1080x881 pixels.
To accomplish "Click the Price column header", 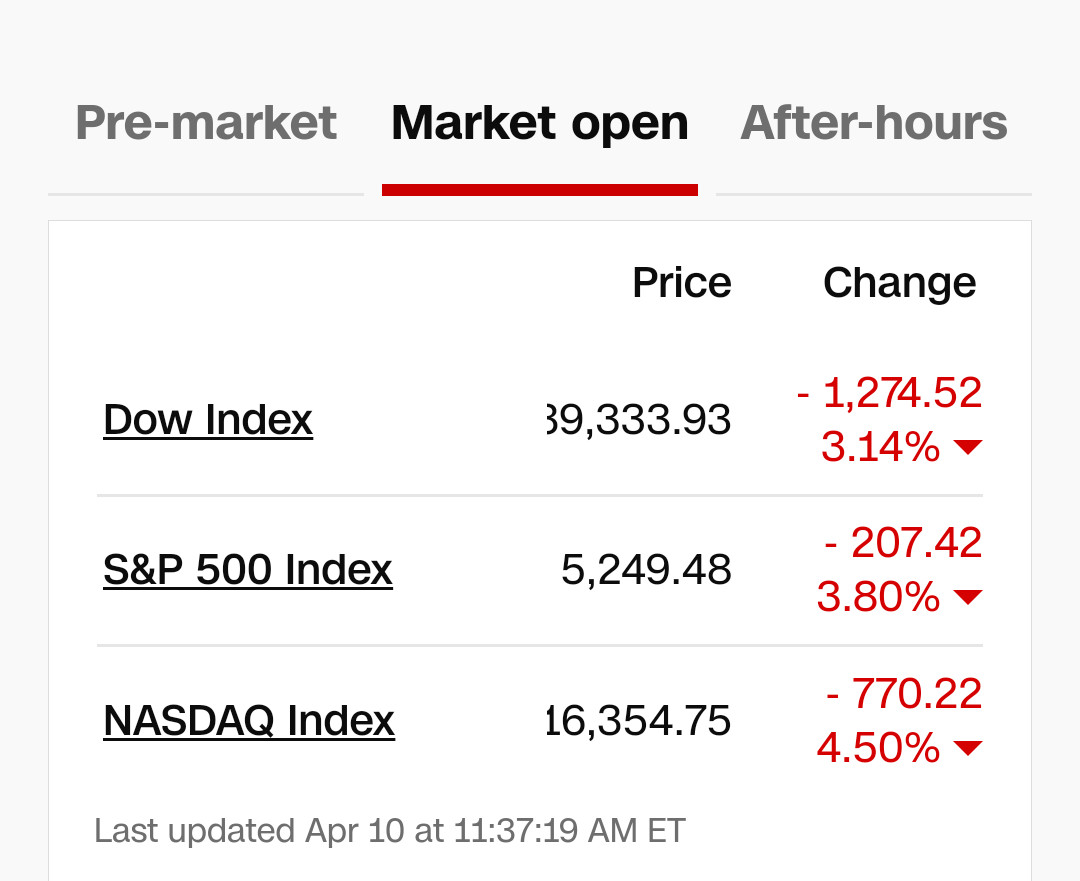I will click(x=681, y=283).
